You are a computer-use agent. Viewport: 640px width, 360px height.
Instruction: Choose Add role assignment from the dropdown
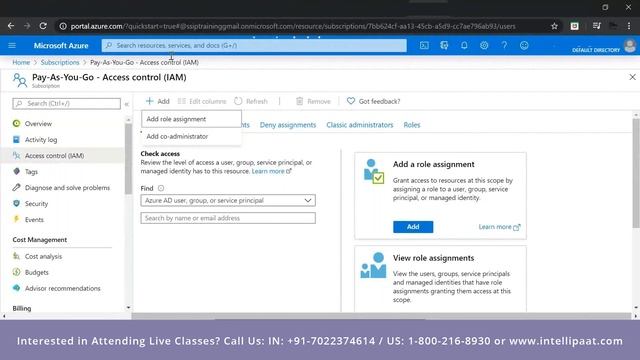pos(191,119)
